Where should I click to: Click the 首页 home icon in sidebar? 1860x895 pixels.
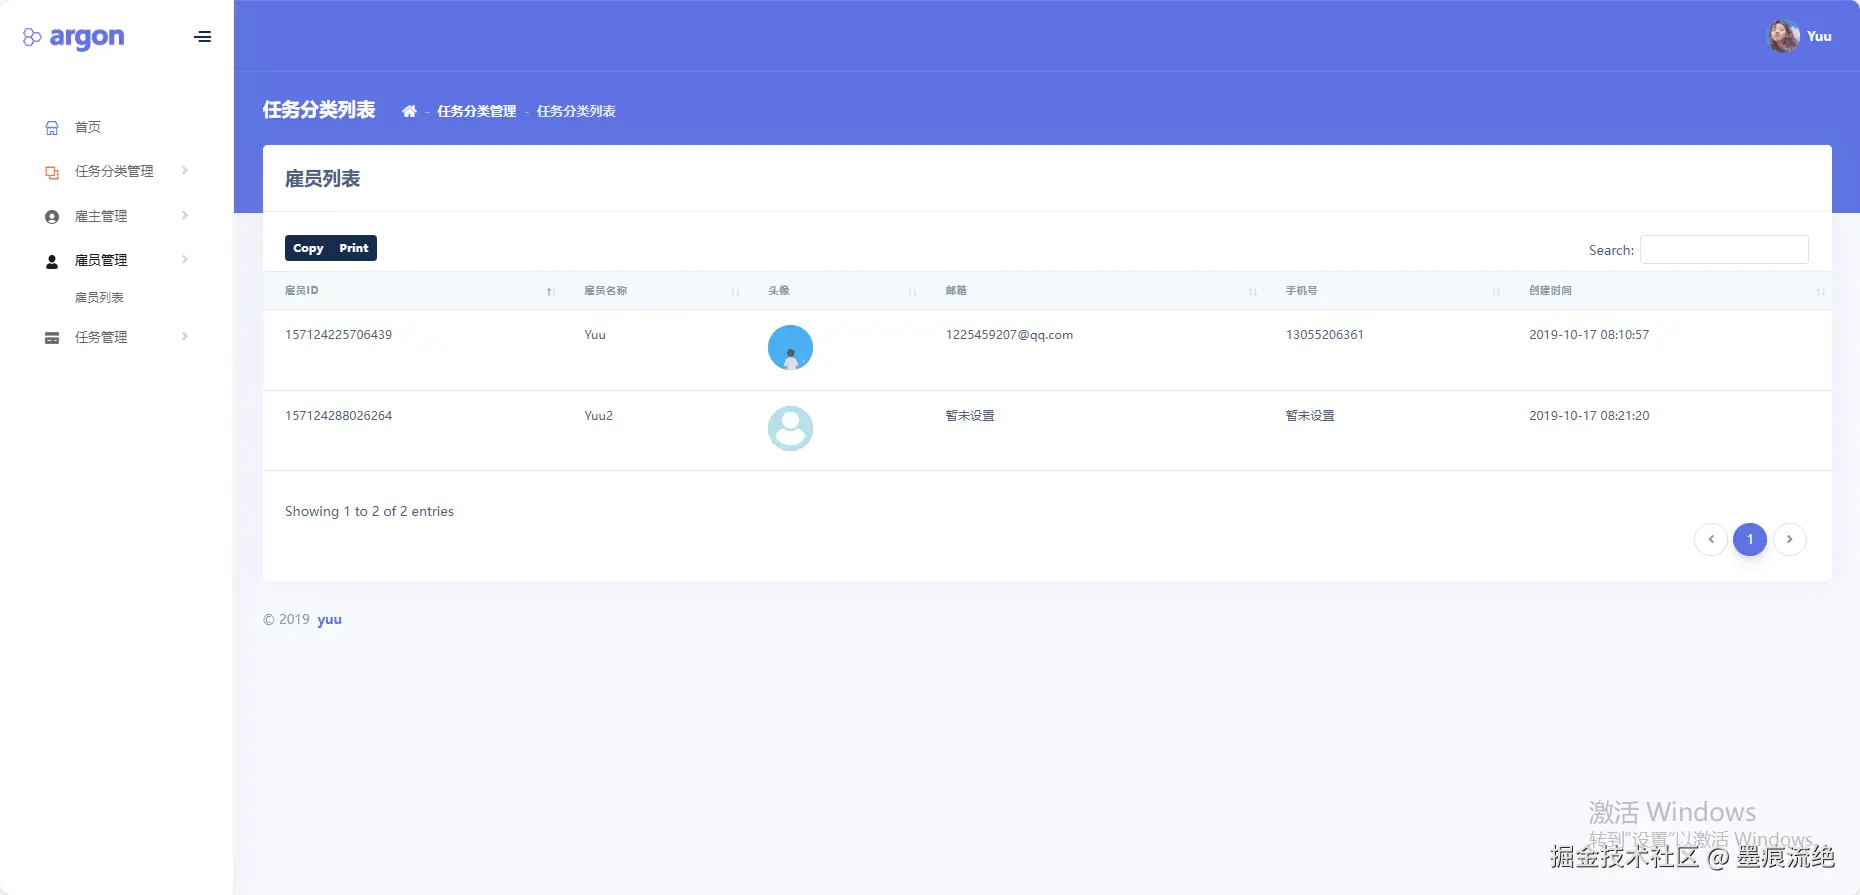coord(52,128)
